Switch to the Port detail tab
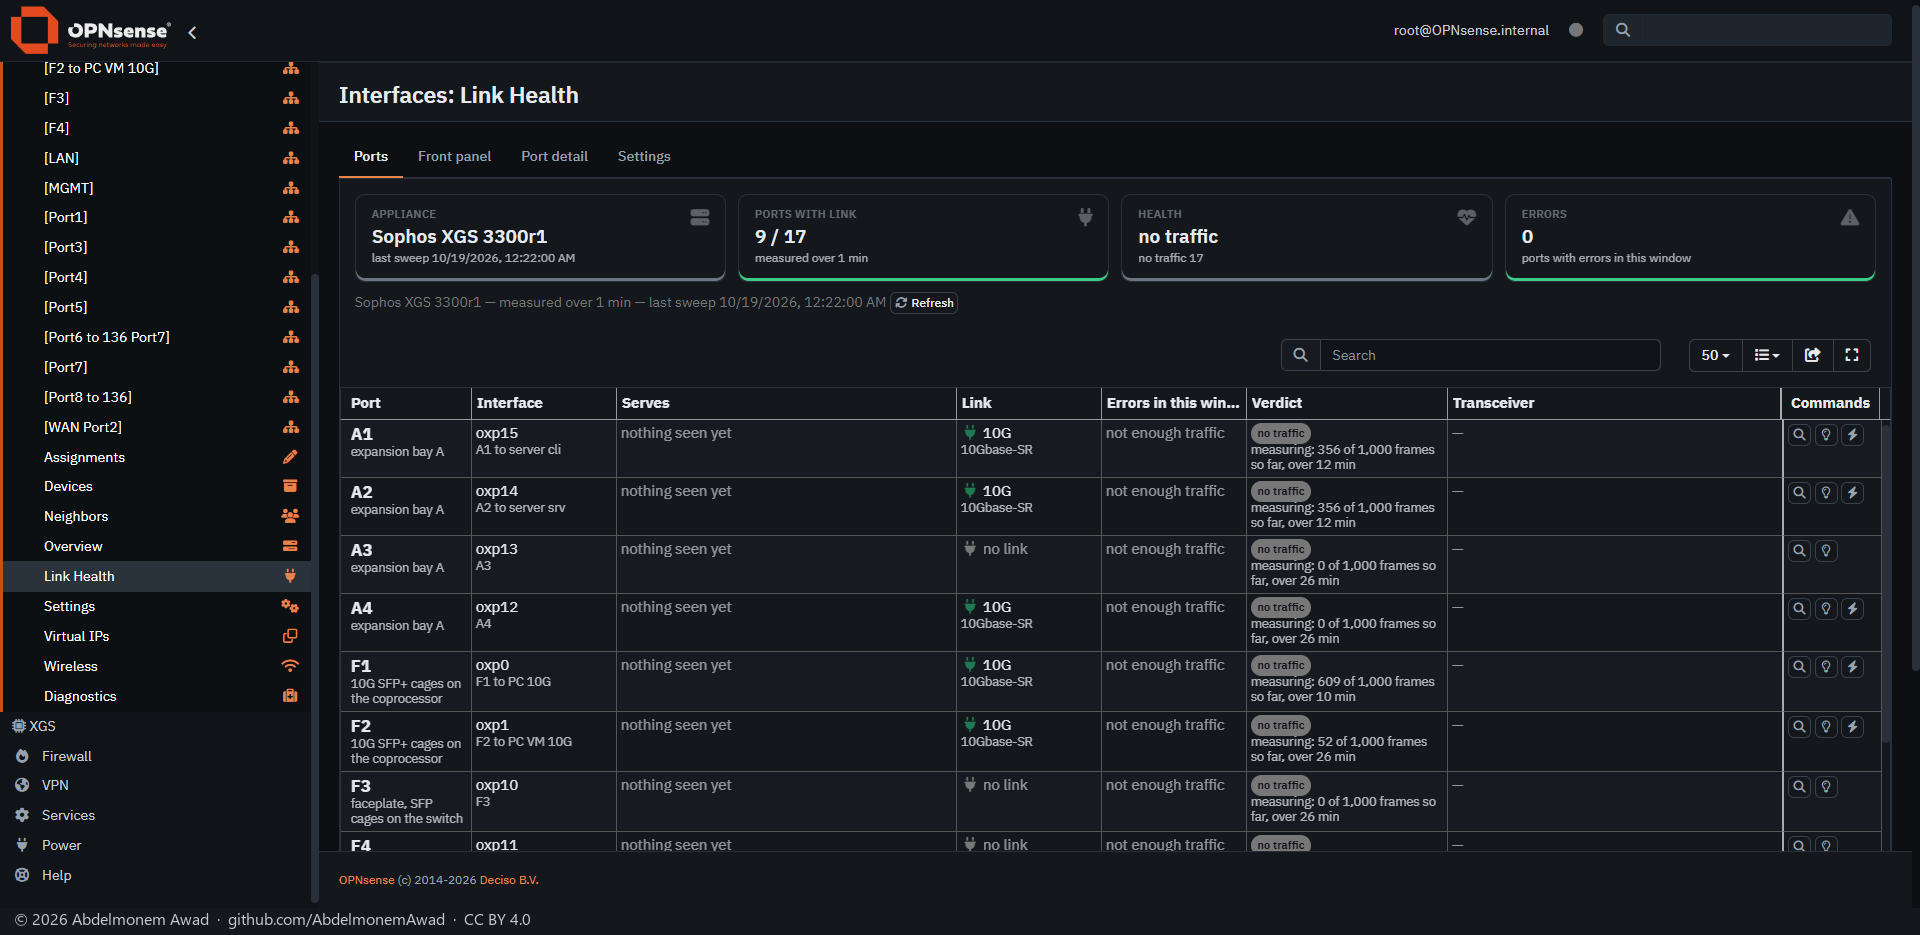Image resolution: width=1920 pixels, height=935 pixels. coord(554,157)
